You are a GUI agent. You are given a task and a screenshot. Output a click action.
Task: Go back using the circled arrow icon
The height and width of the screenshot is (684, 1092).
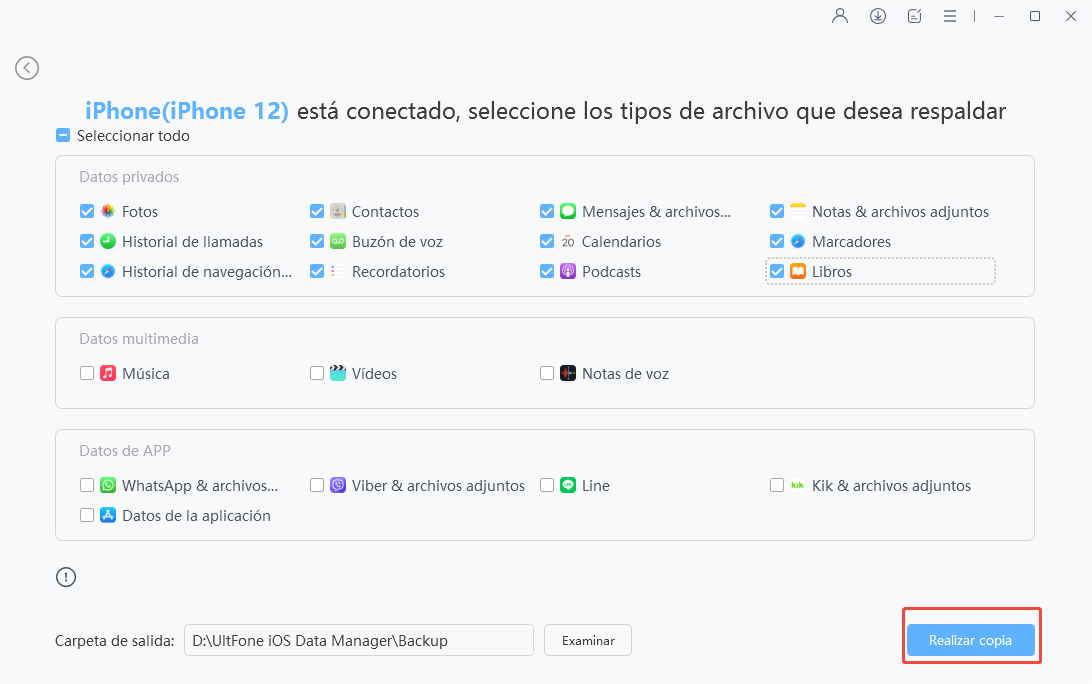click(27, 68)
